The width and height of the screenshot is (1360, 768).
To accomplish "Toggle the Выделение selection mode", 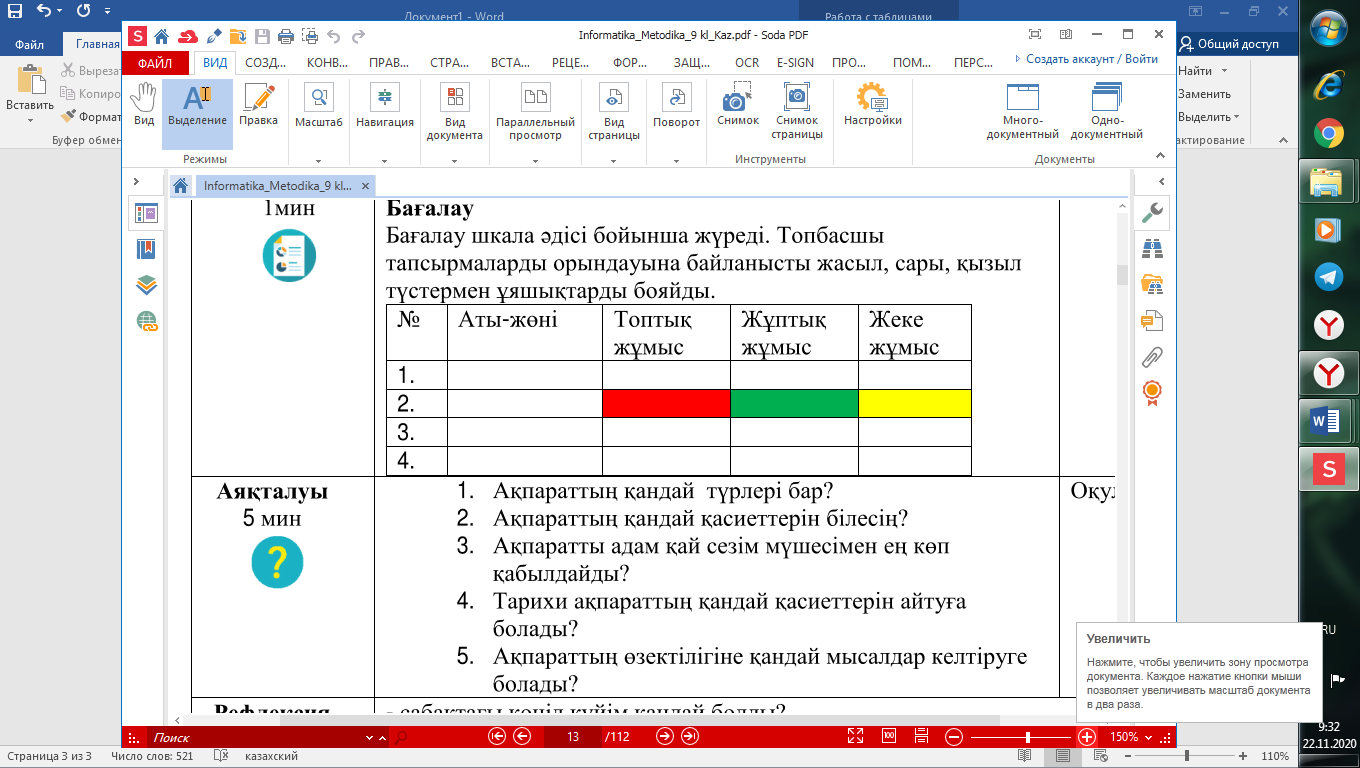I will (197, 105).
